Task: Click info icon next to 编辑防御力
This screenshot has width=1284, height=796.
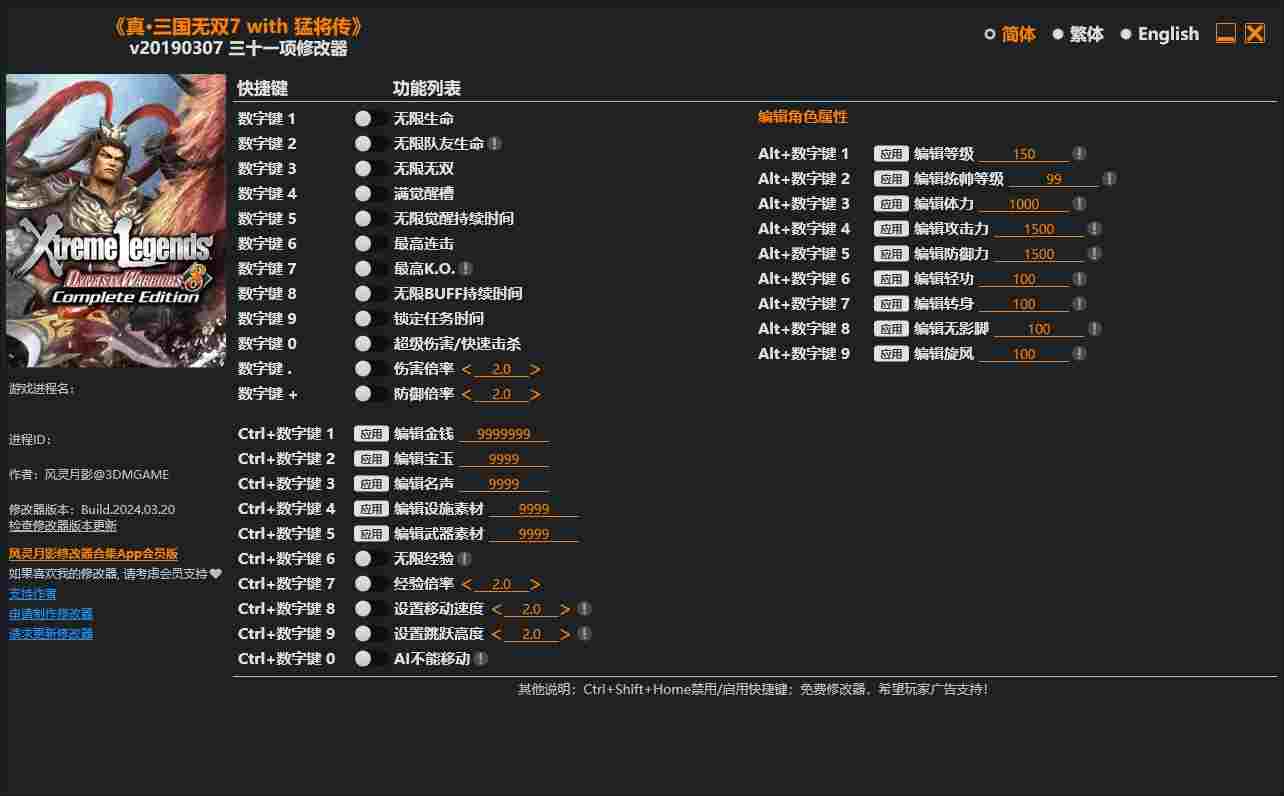Action: [x=1095, y=254]
